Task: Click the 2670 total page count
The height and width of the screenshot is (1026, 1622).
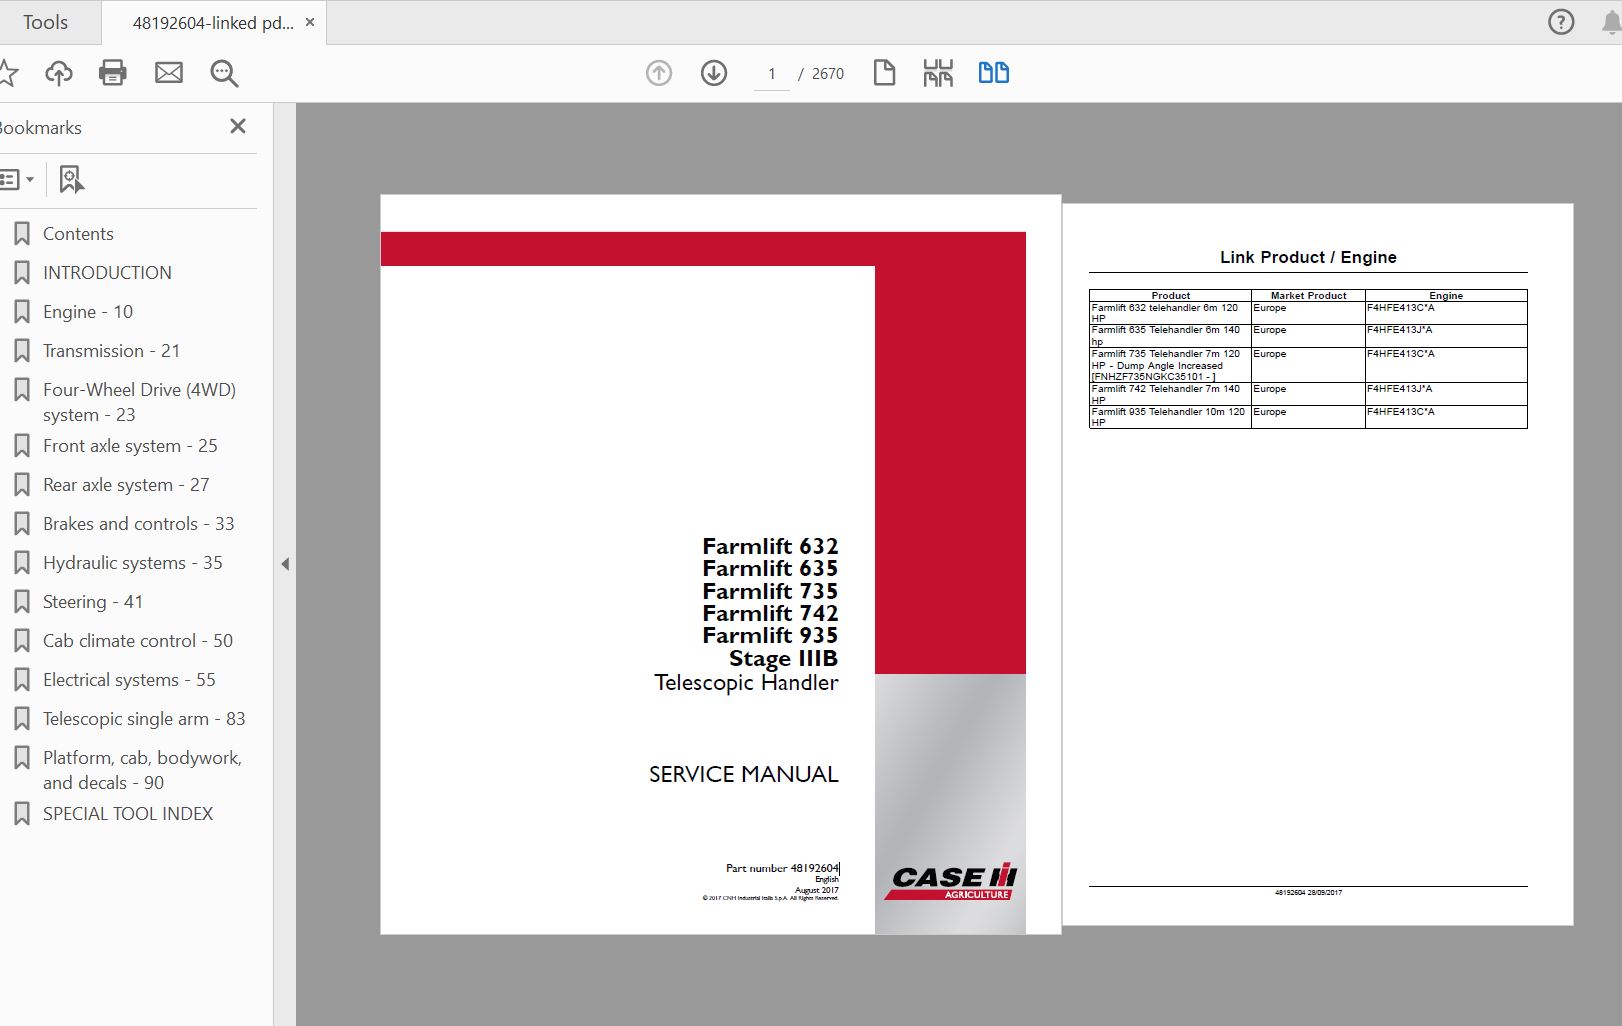Action: click(x=828, y=74)
